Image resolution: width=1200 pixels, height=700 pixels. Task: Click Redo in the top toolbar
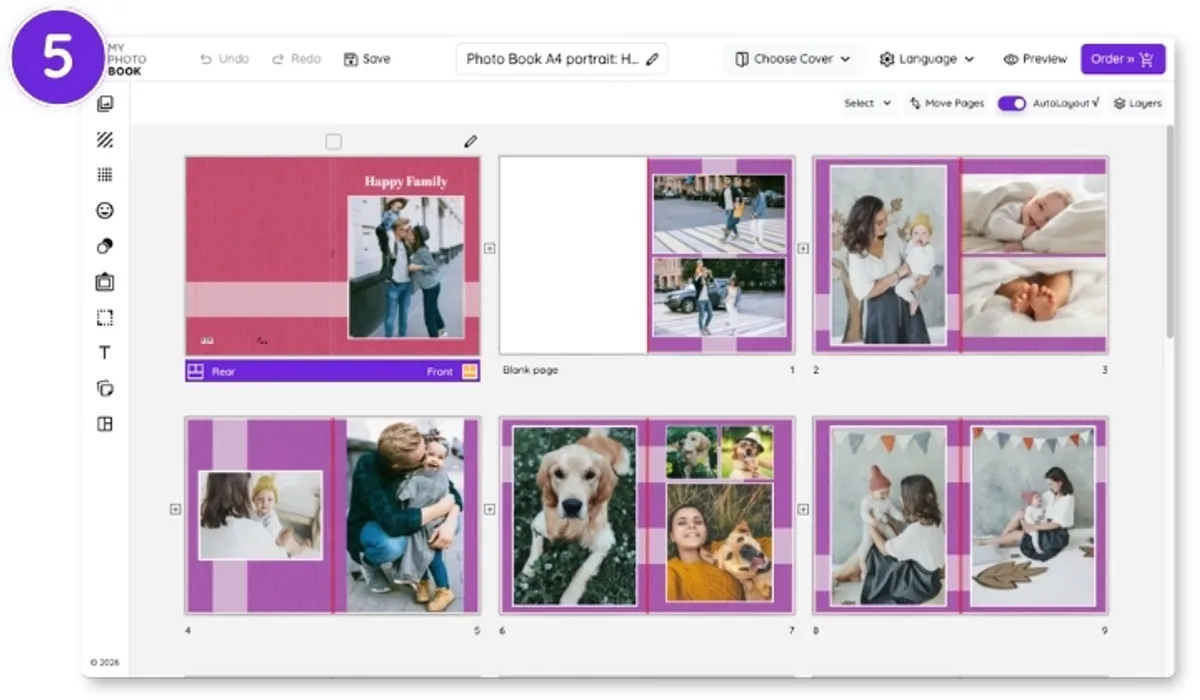[296, 59]
